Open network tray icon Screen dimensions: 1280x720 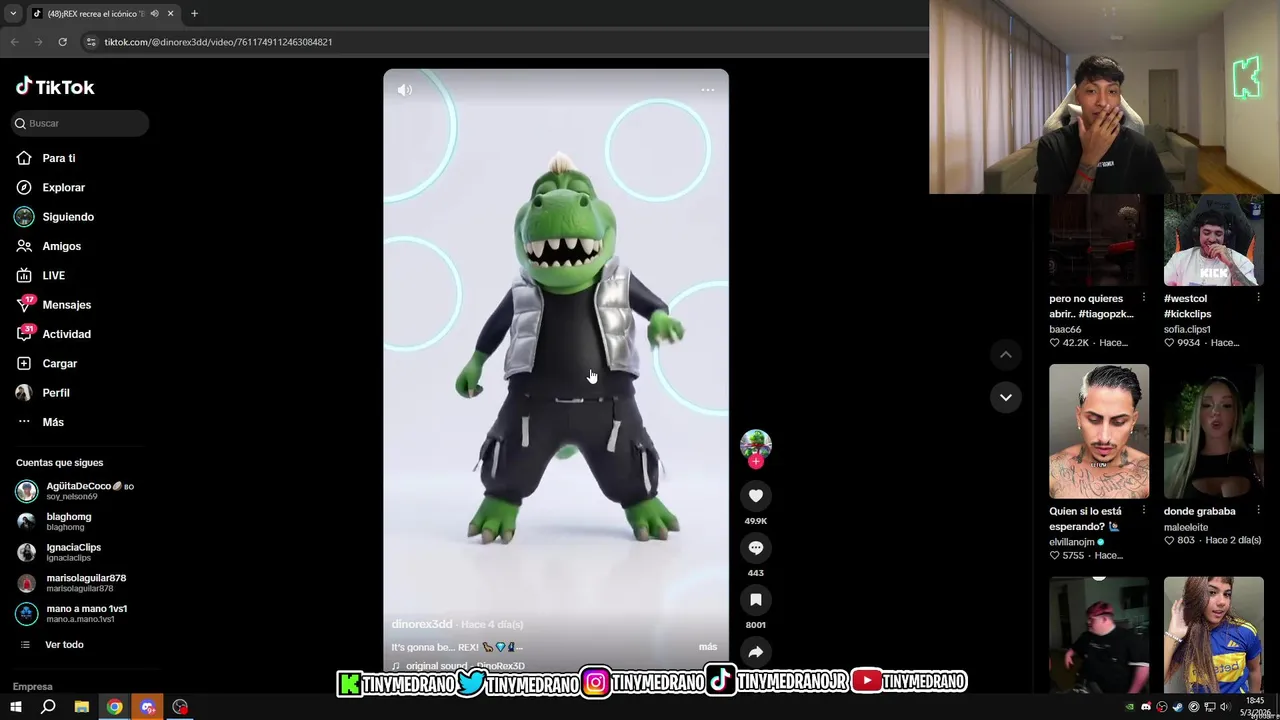click(1210, 707)
